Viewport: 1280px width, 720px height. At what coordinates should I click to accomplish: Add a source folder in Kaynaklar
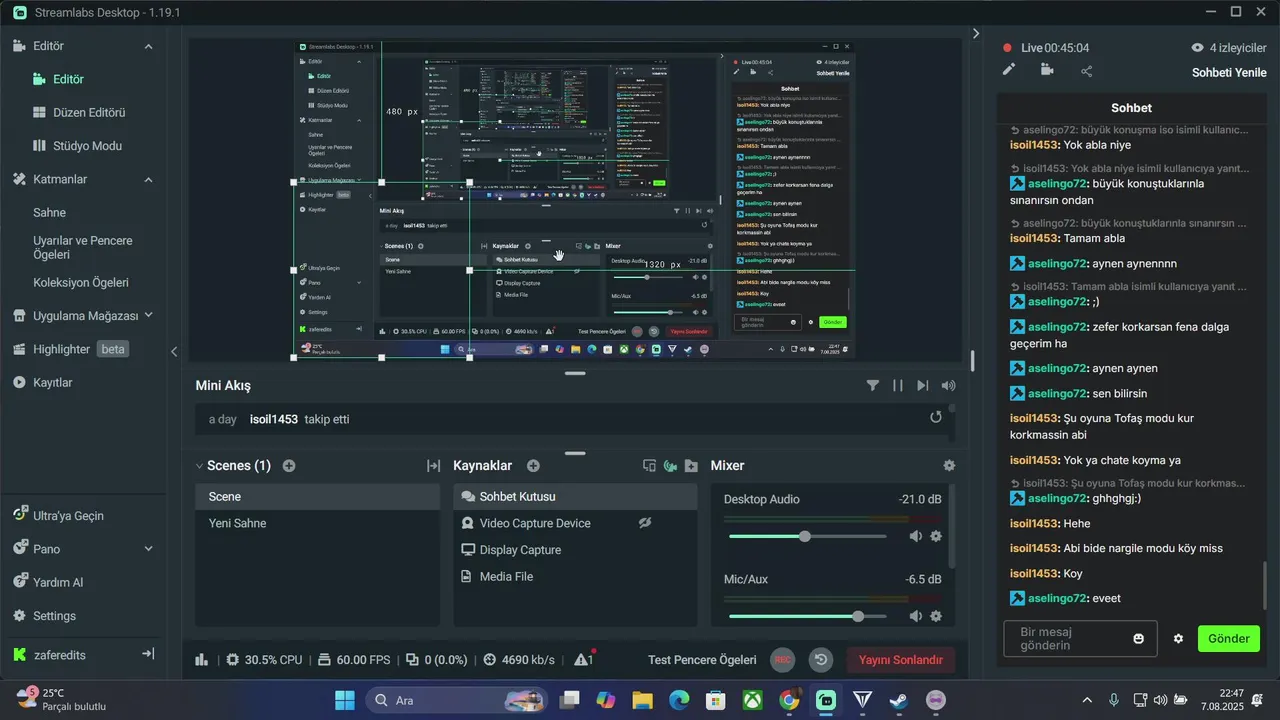click(x=691, y=466)
